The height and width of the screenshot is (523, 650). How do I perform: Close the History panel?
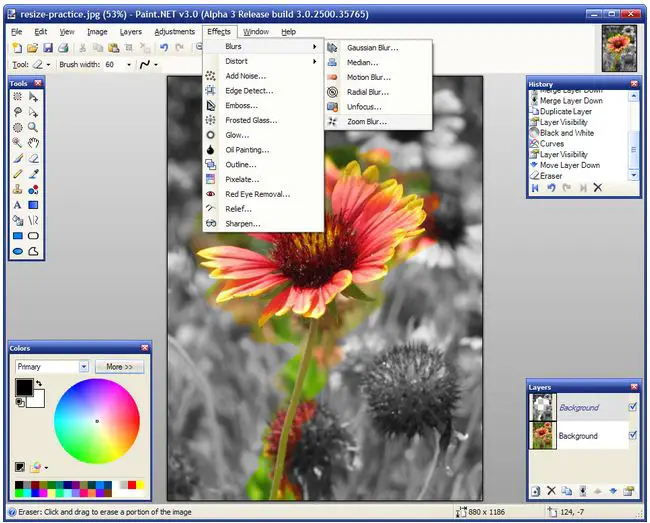point(634,84)
